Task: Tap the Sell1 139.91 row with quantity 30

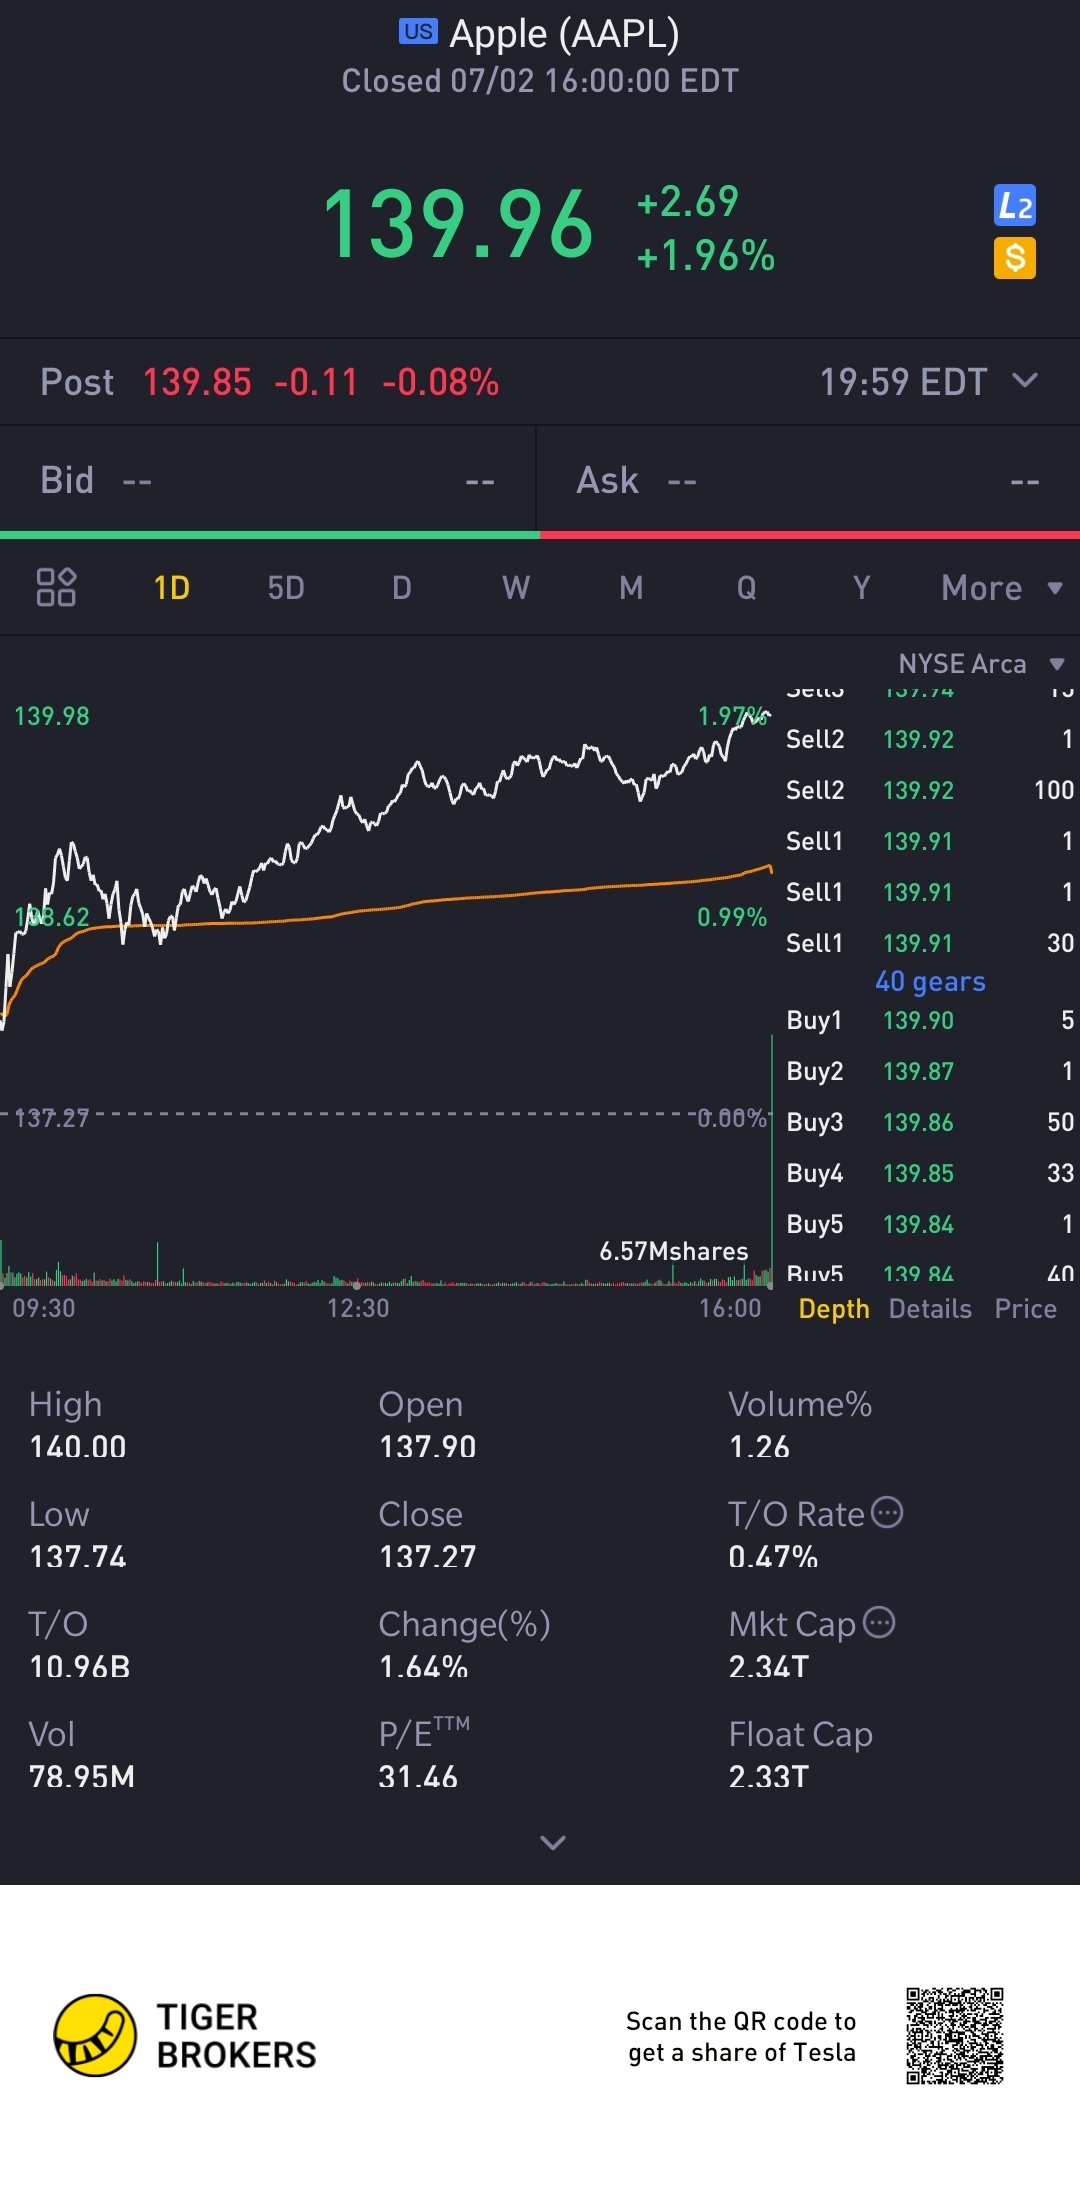Action: coord(930,943)
